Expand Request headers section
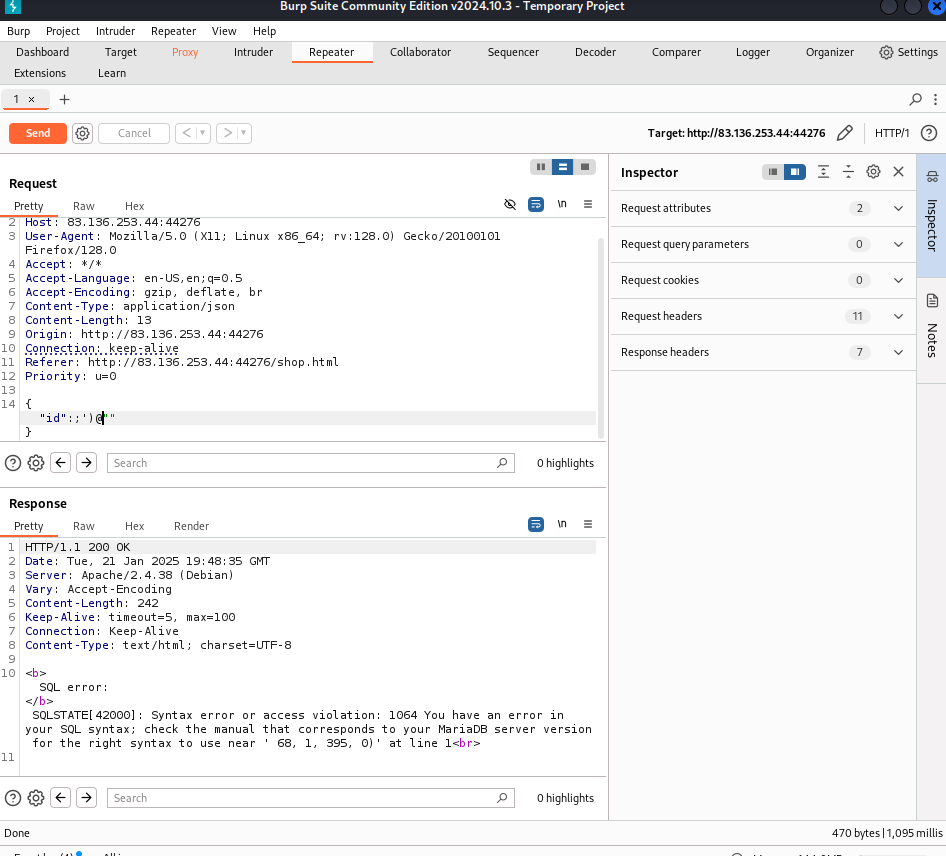 pos(897,316)
